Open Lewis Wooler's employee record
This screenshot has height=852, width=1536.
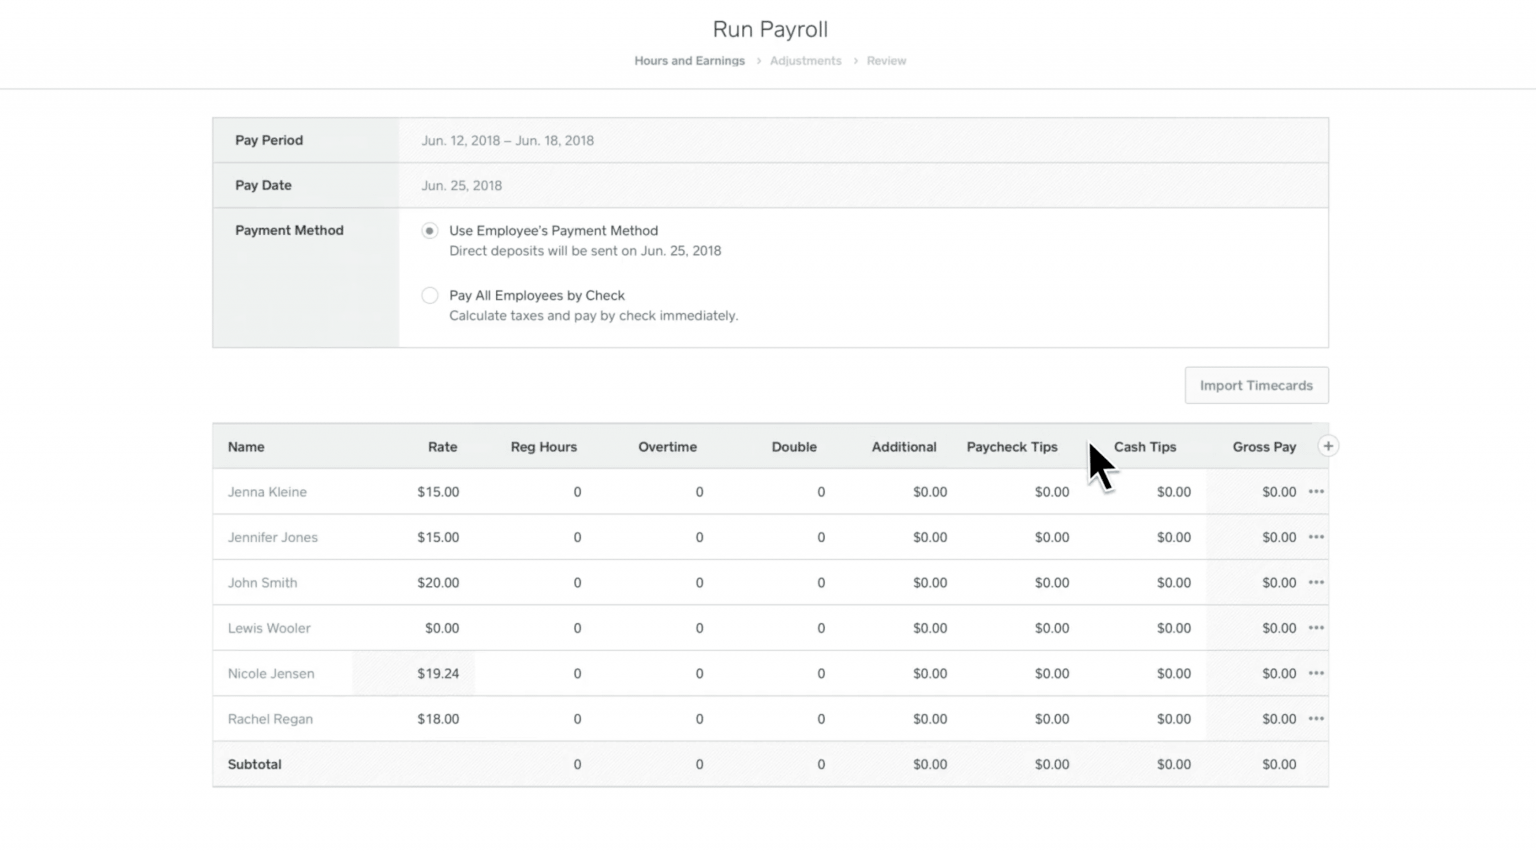point(269,628)
